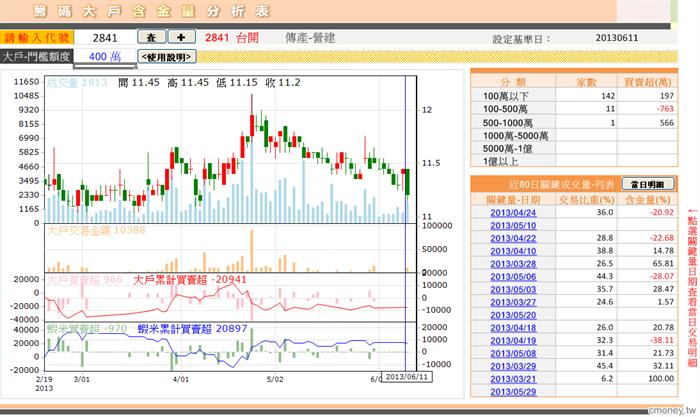Click the 查 search button

click(151, 37)
